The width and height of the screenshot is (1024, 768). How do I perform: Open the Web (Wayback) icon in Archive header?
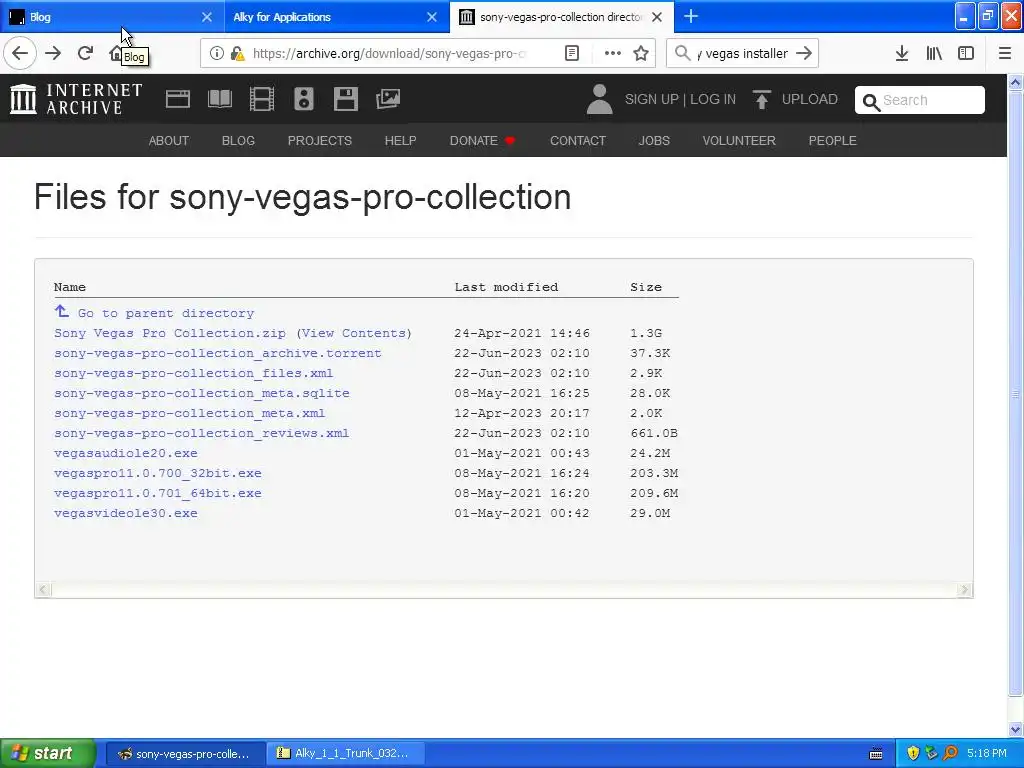tap(178, 99)
